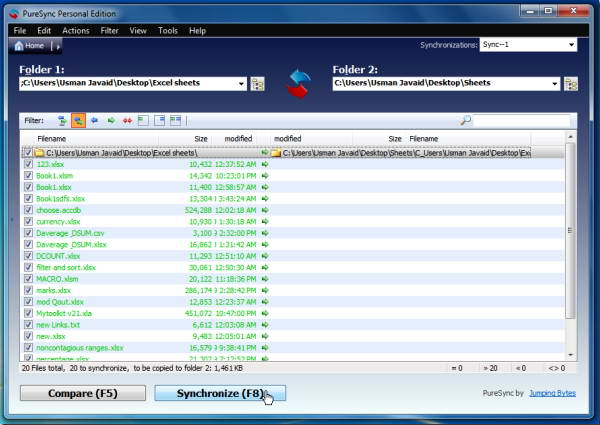Uncheck MACRO.xlsm checkbox
This screenshot has width=600, height=425.
pyautogui.click(x=28, y=279)
